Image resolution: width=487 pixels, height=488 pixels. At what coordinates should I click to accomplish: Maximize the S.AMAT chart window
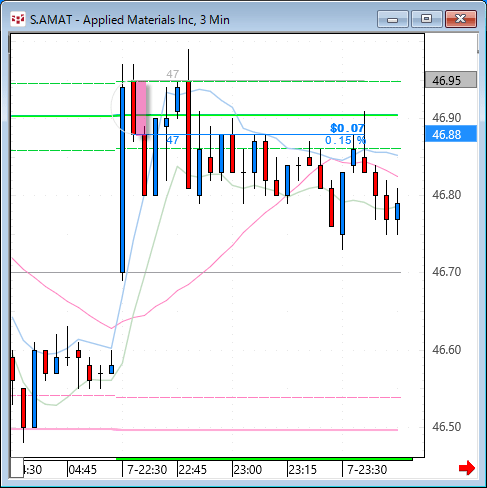427,19
